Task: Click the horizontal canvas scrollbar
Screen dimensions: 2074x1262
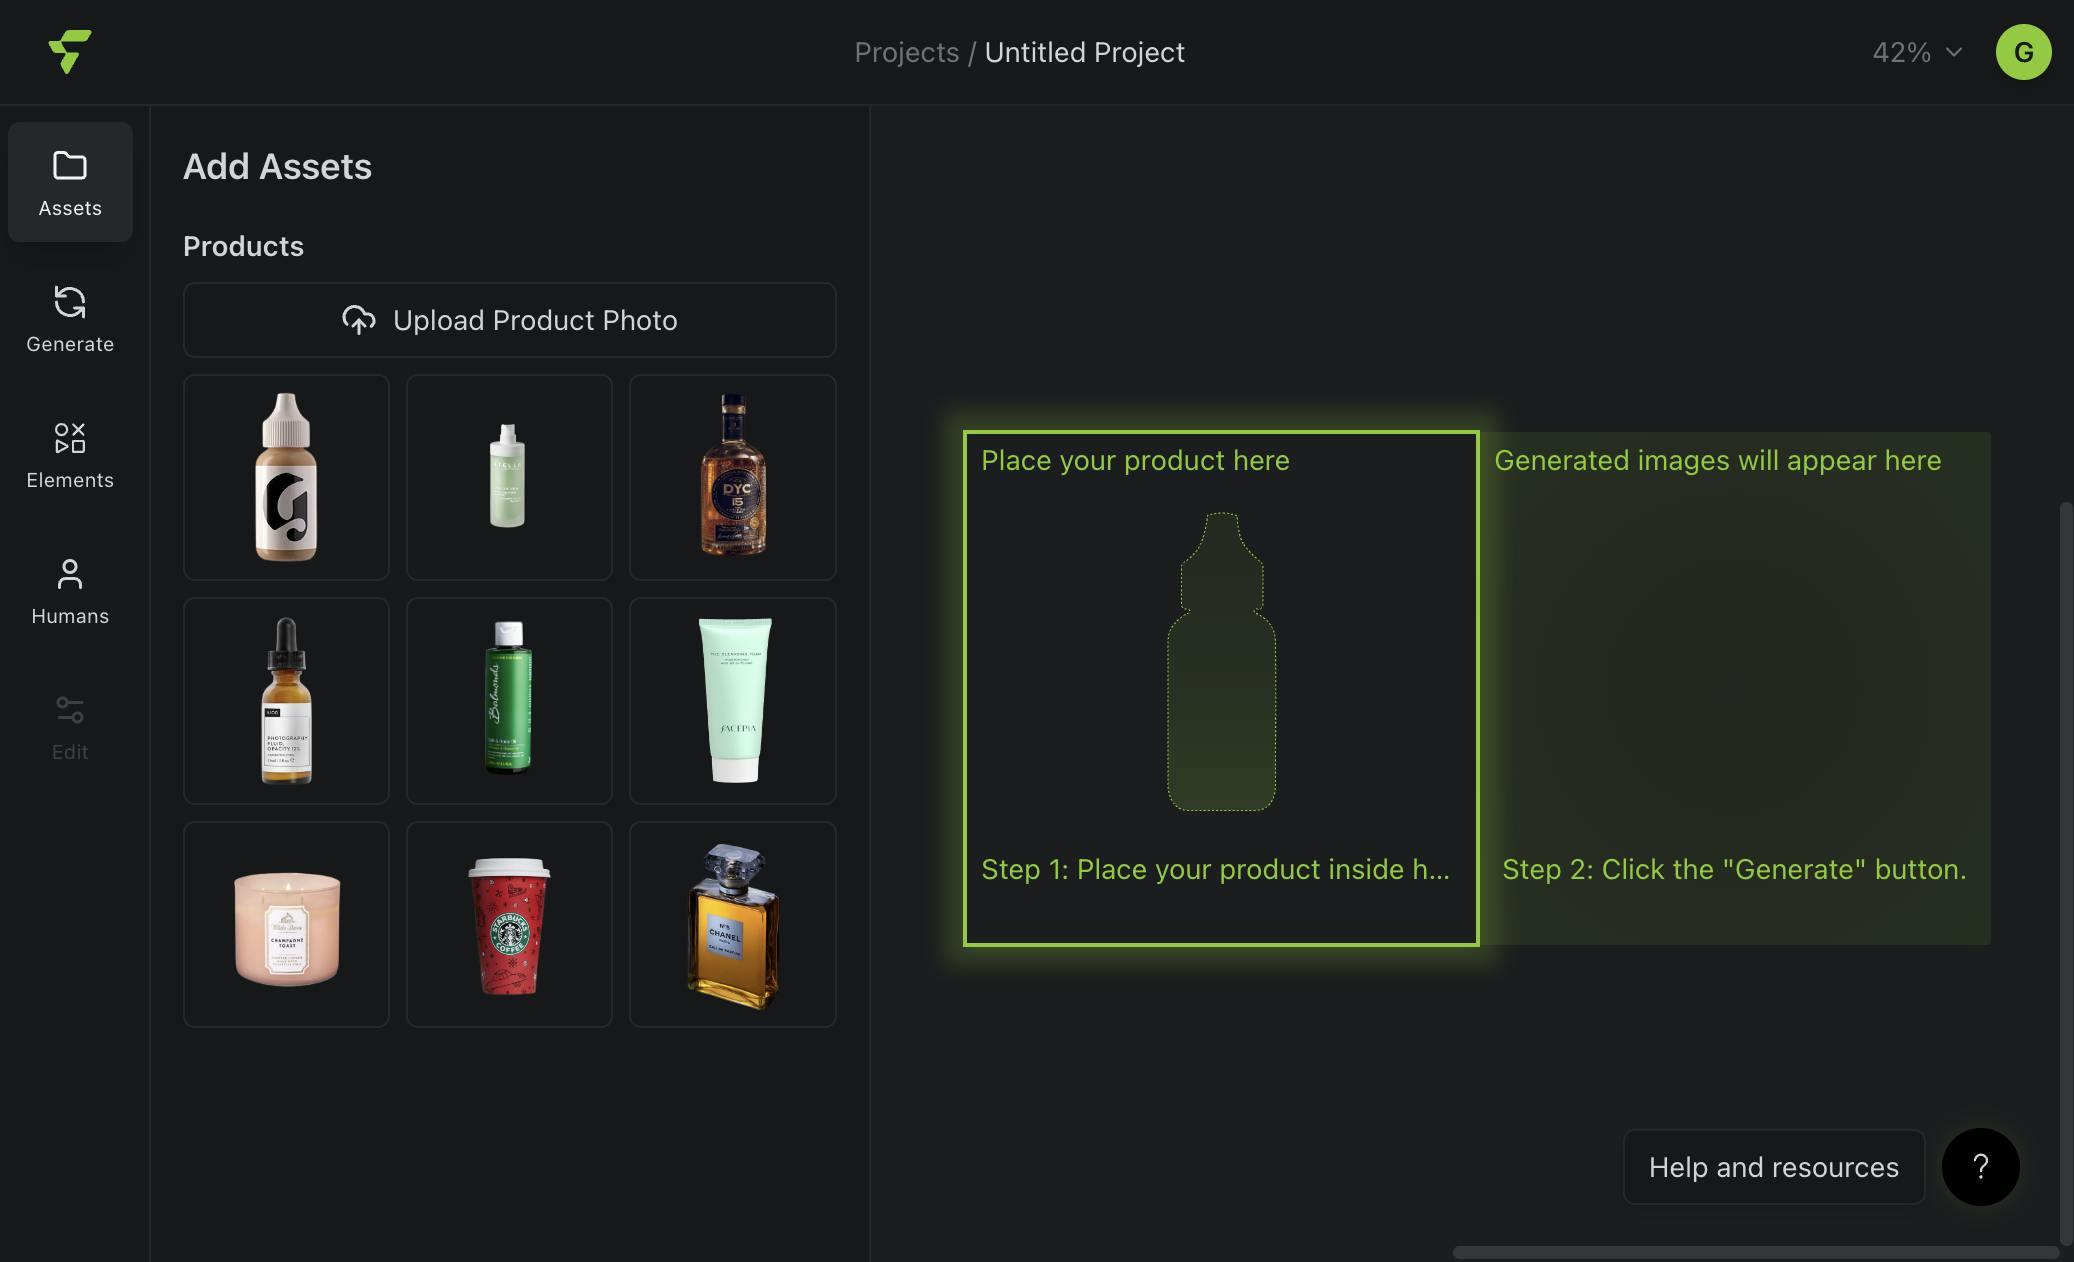Action: click(1754, 1252)
